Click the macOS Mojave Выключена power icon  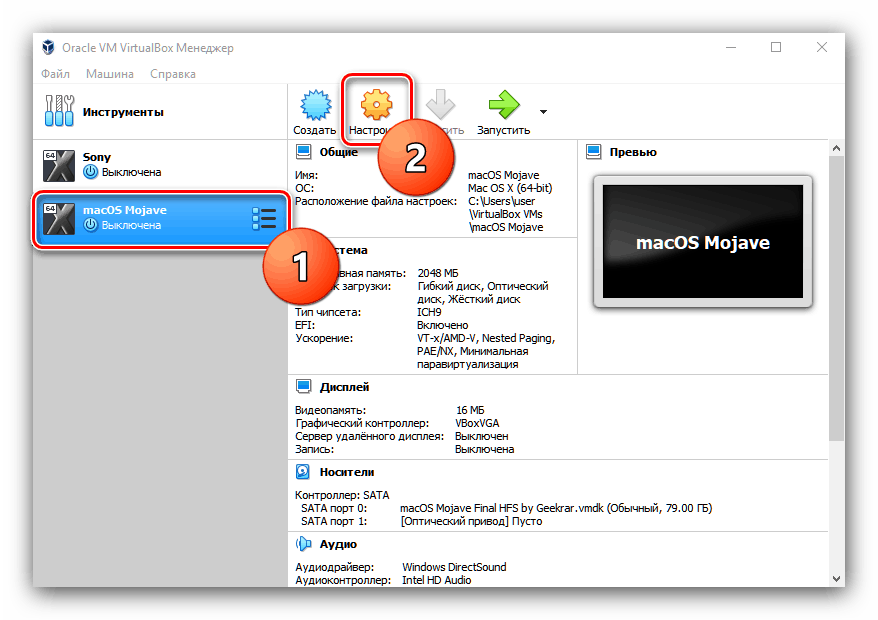[x=90, y=225]
